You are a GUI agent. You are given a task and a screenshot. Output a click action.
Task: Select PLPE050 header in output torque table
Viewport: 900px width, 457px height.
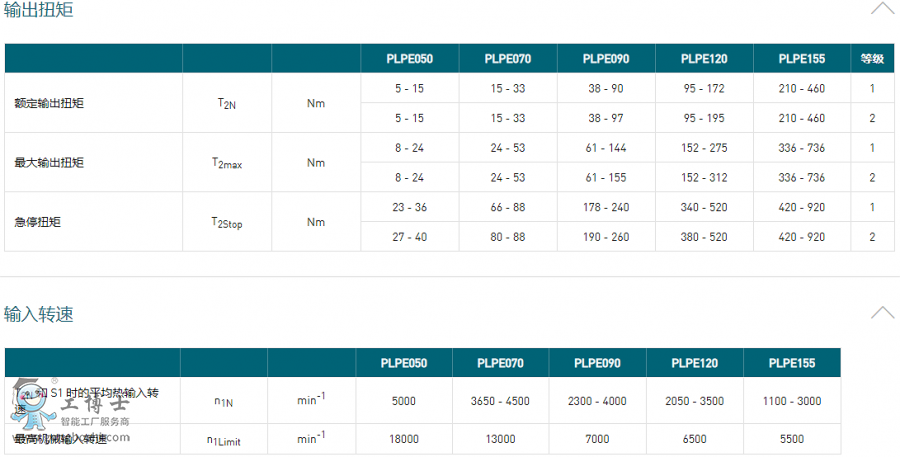click(409, 58)
